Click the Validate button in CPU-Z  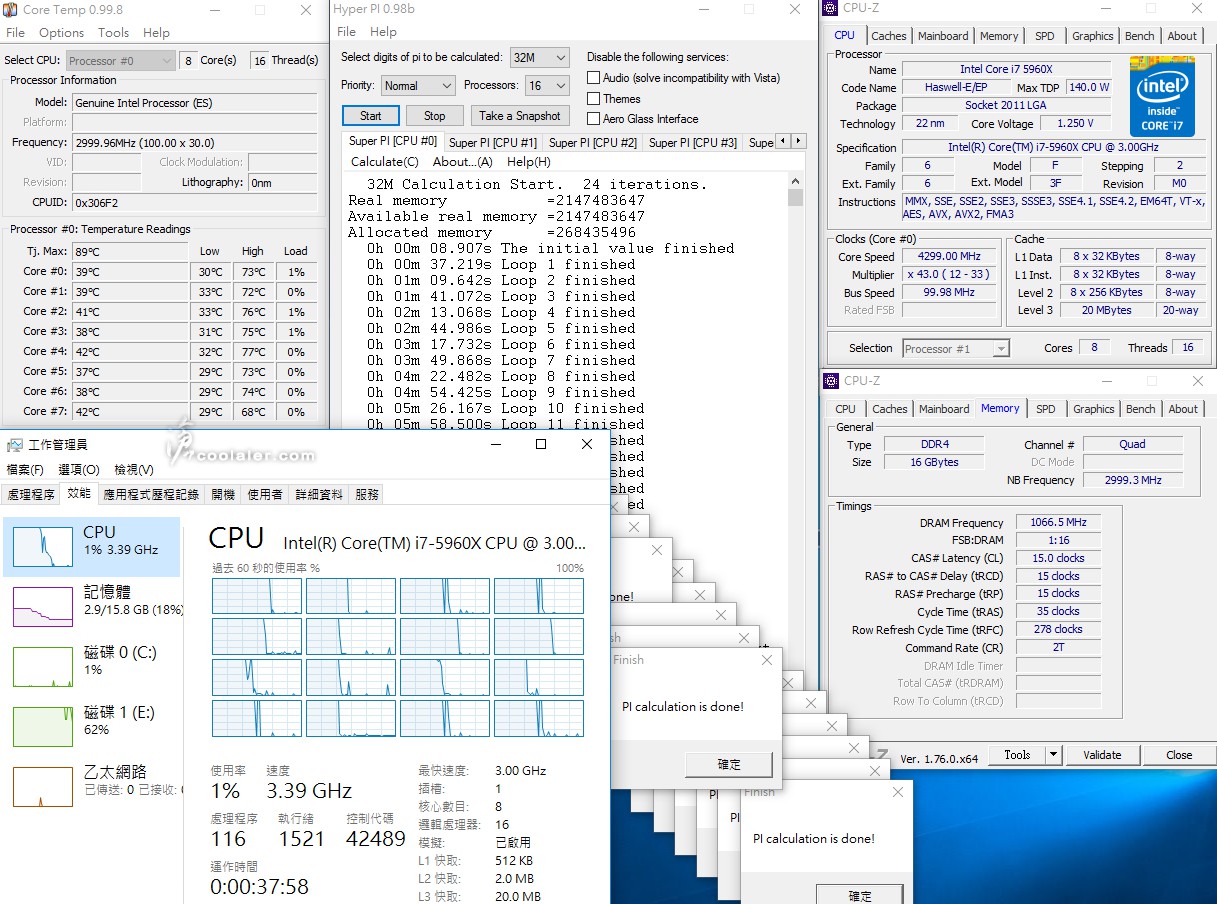pyautogui.click(x=1101, y=755)
